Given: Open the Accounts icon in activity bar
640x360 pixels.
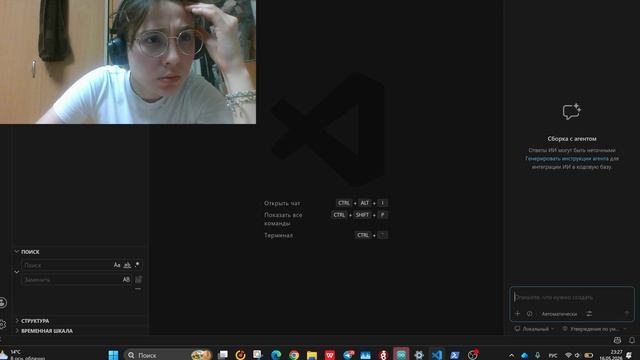Looking at the screenshot, I should [x=3, y=303].
